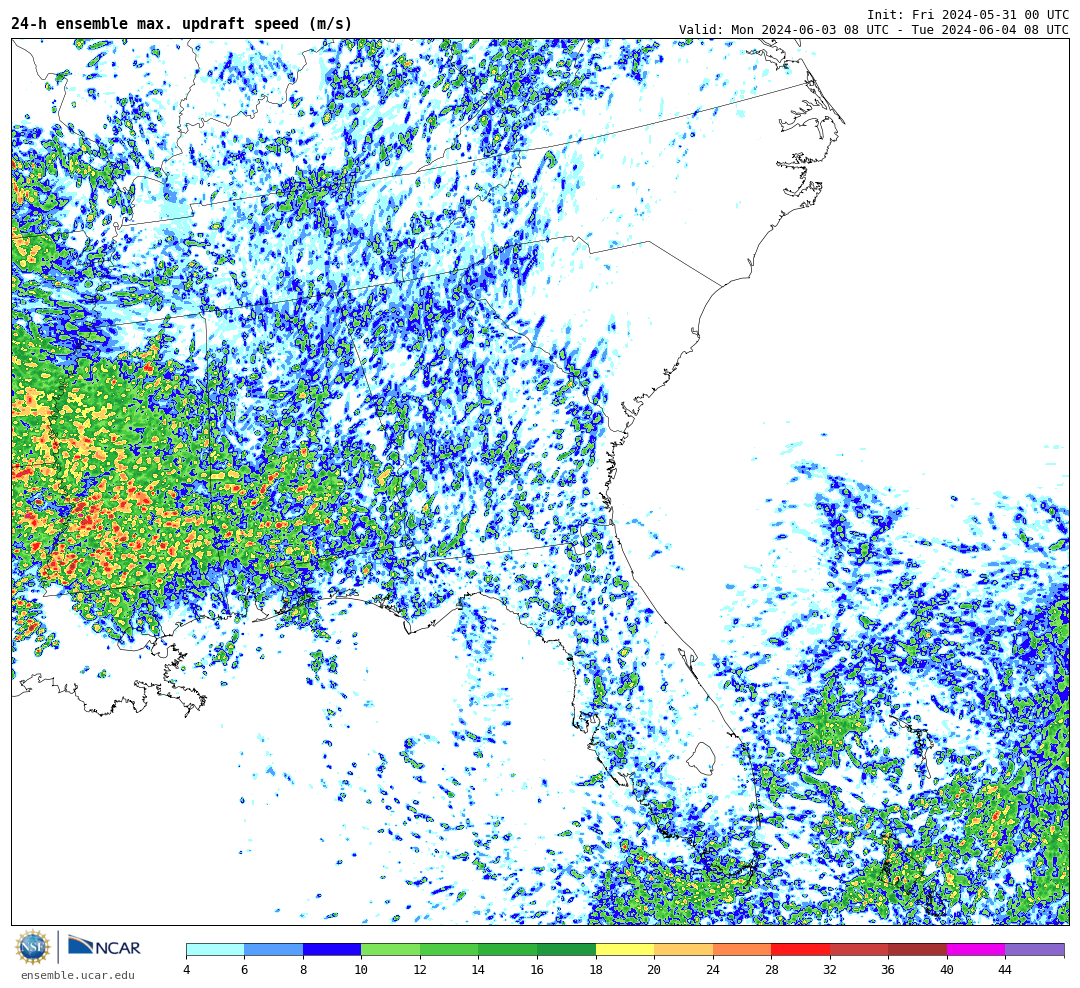Click the NSF logo
Viewport: 1080px width, 988px height.
[33, 947]
